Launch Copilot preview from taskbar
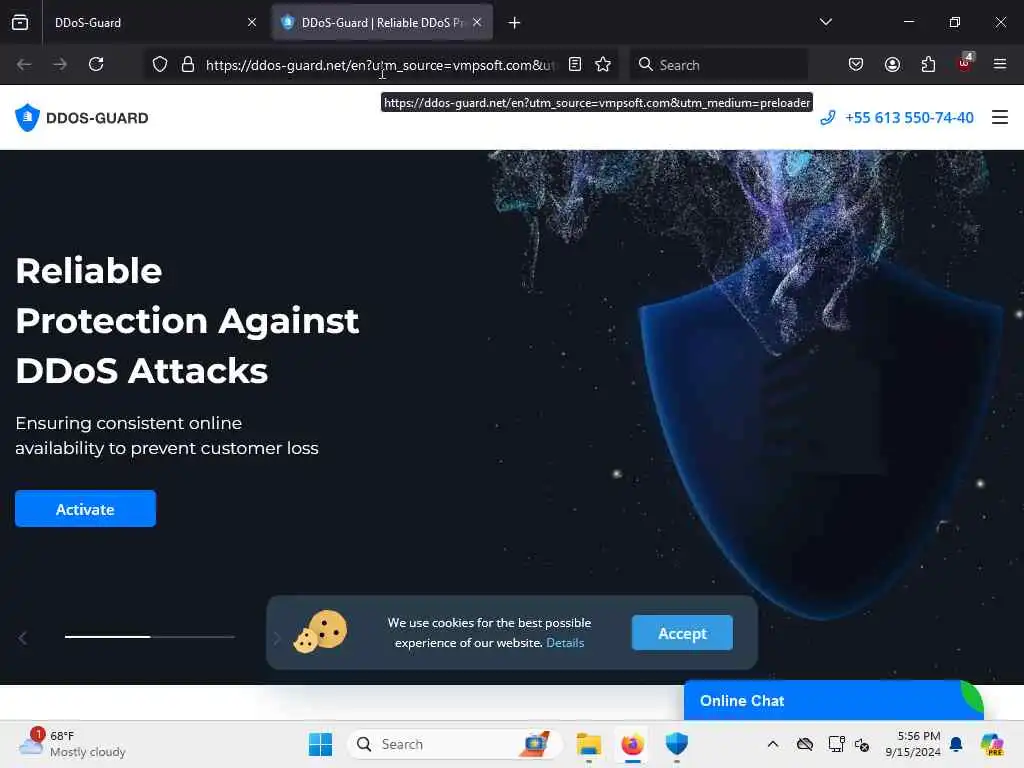1024x768 pixels. tap(991, 744)
